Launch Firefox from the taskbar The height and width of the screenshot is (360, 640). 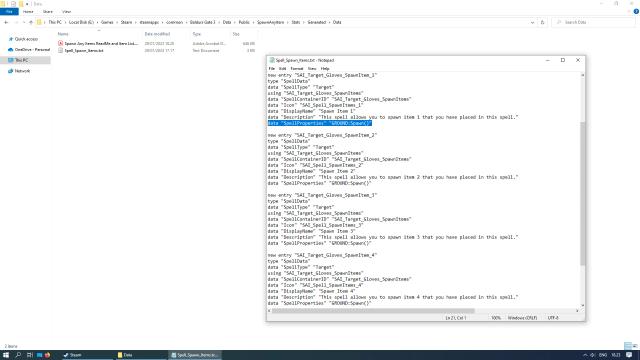47,355
